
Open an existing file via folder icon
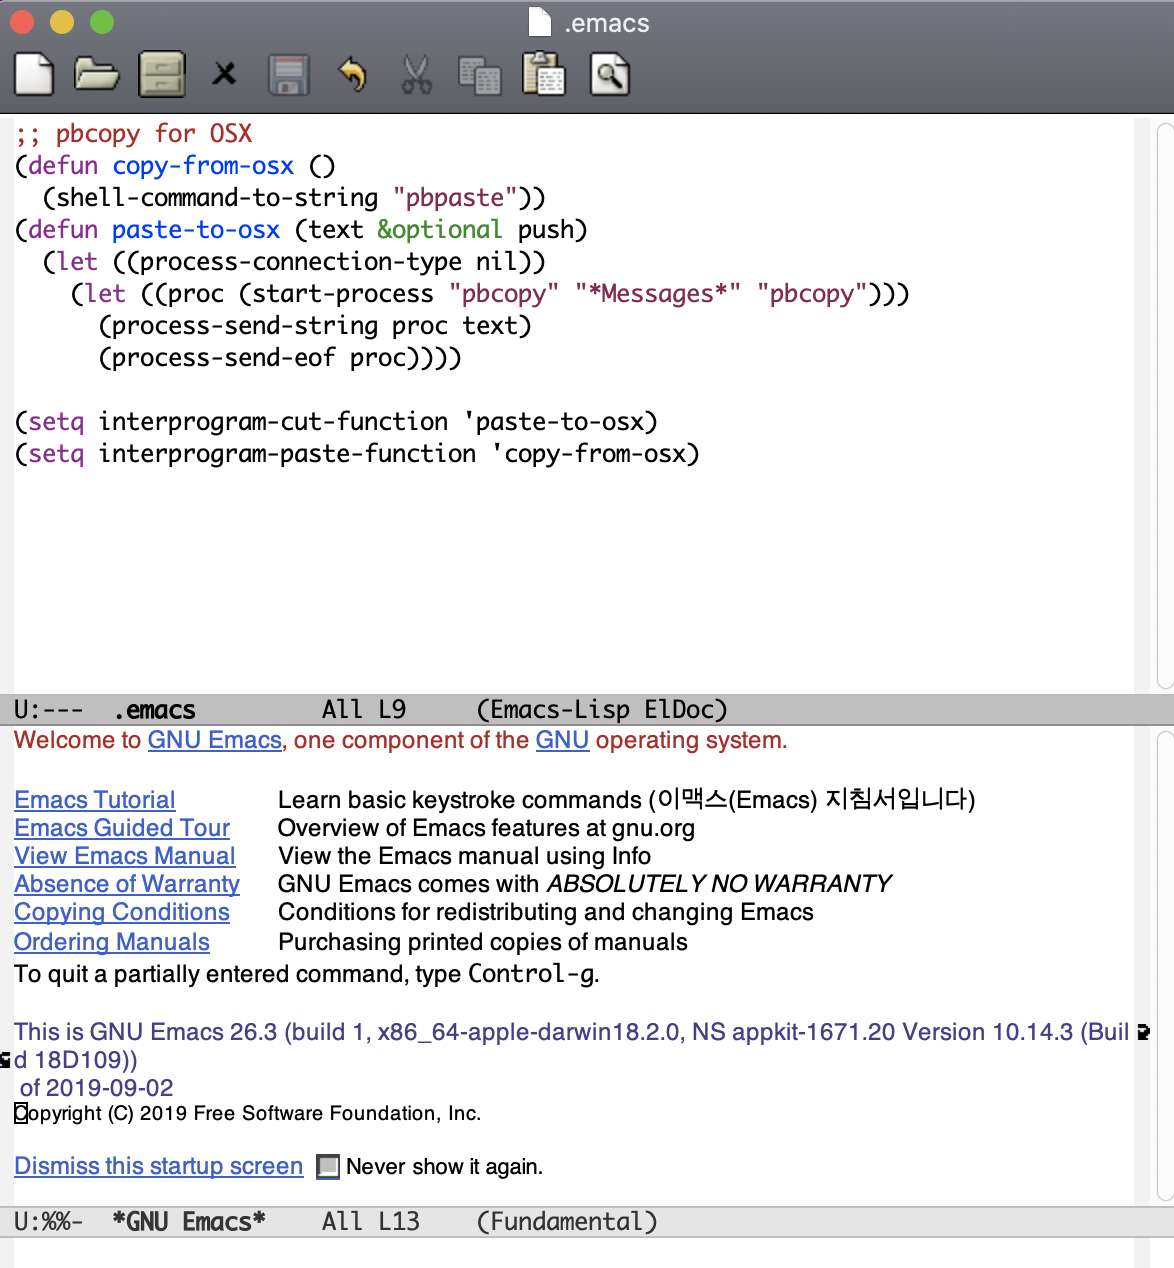click(97, 75)
